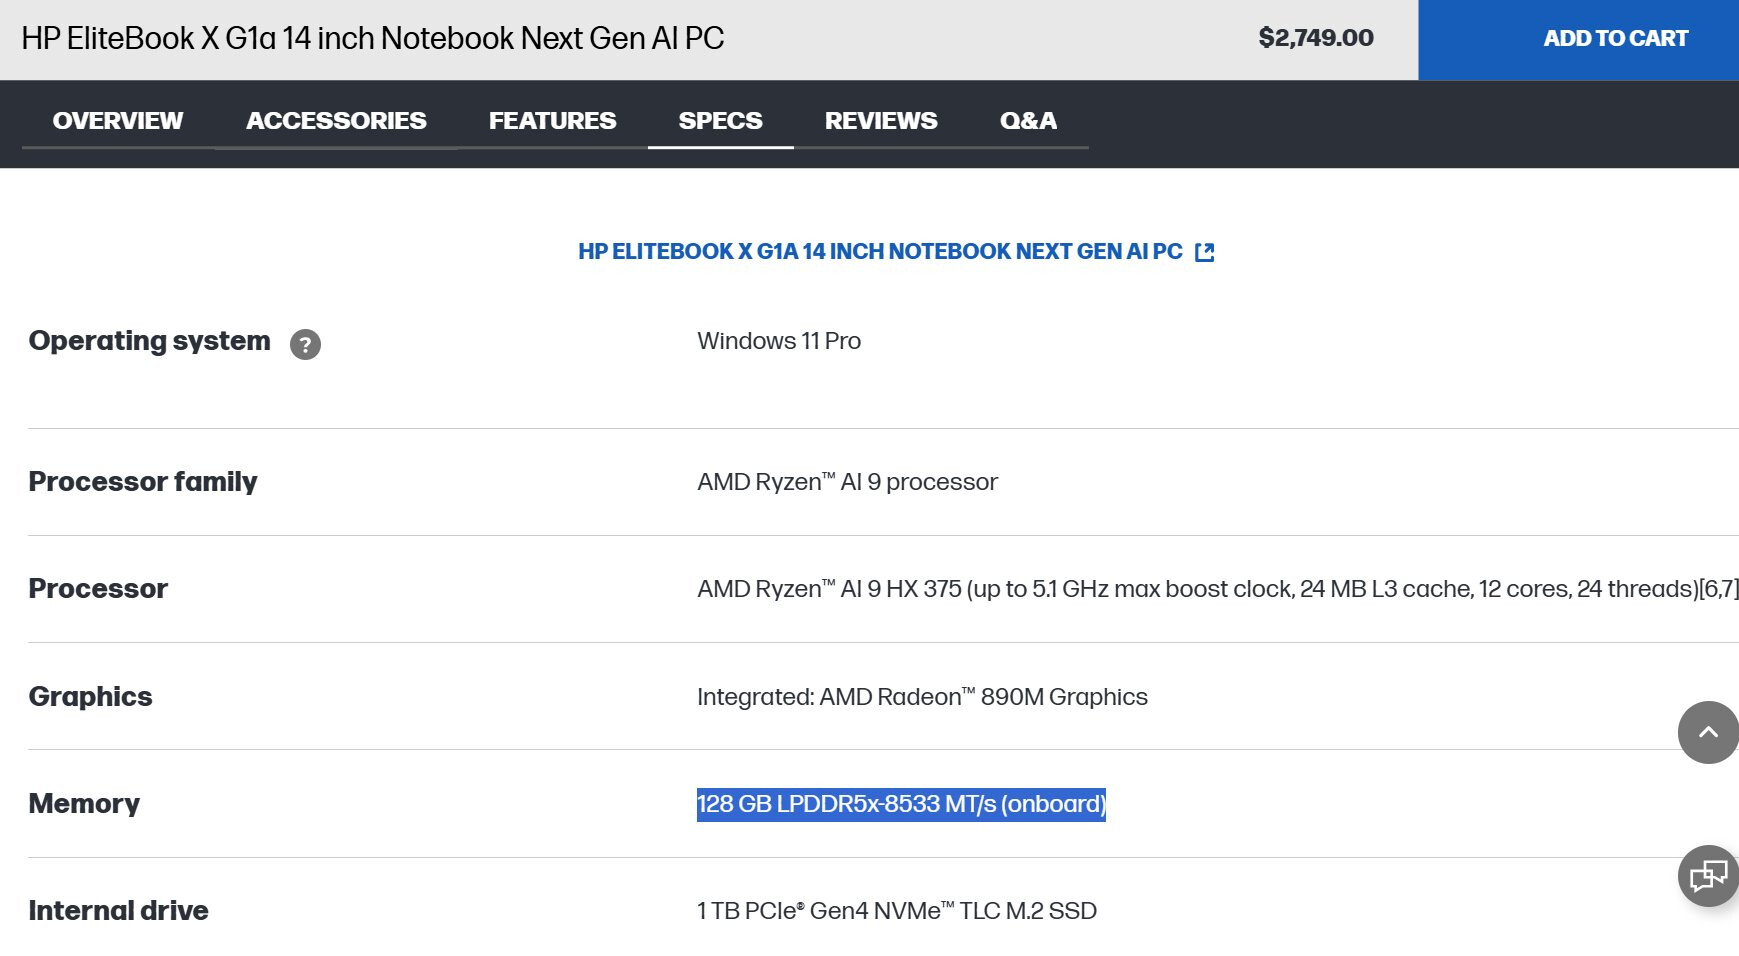1739x956 pixels.
Task: Click the external link icon beside product title
Action: pyautogui.click(x=1205, y=252)
